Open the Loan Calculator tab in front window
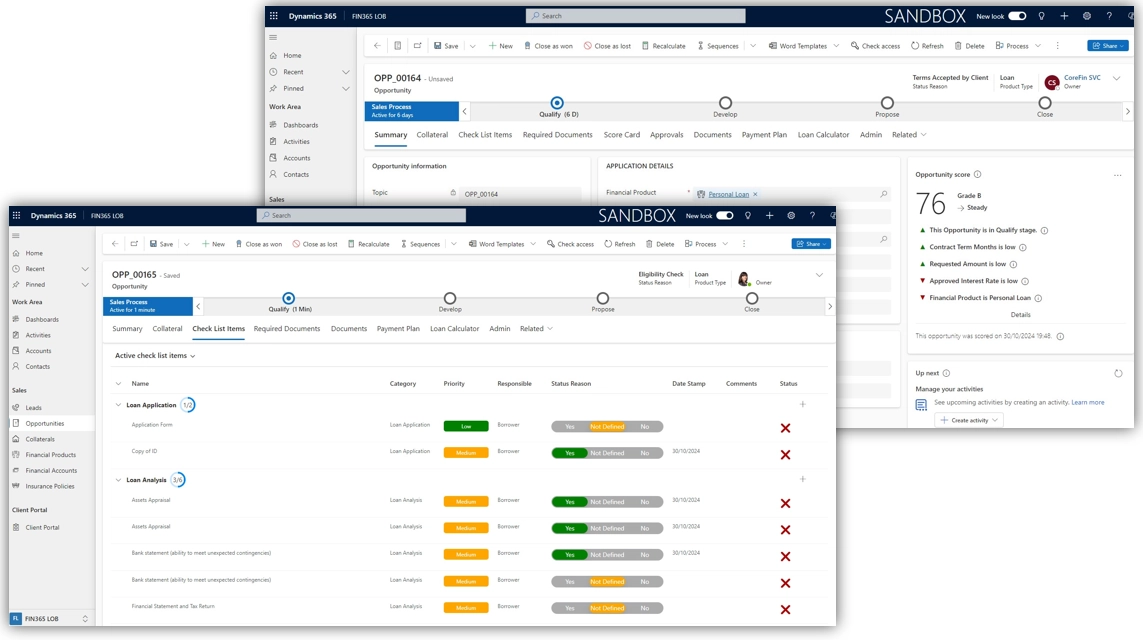 (454, 329)
